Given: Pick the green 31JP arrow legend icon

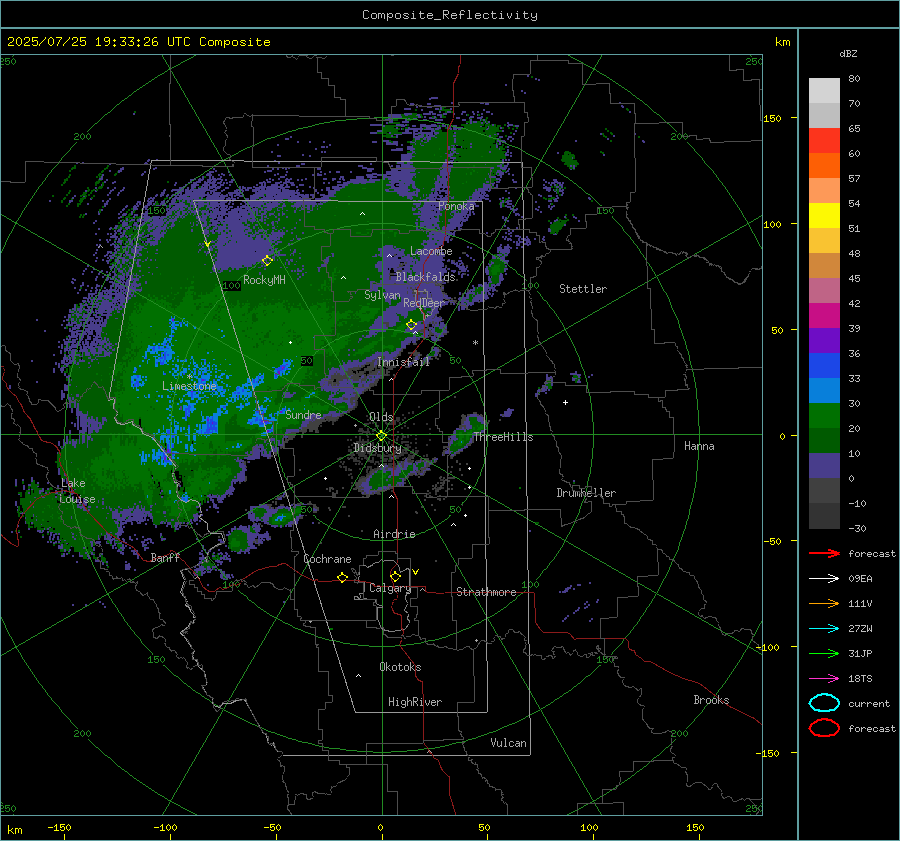Looking at the screenshot, I should click(824, 653).
